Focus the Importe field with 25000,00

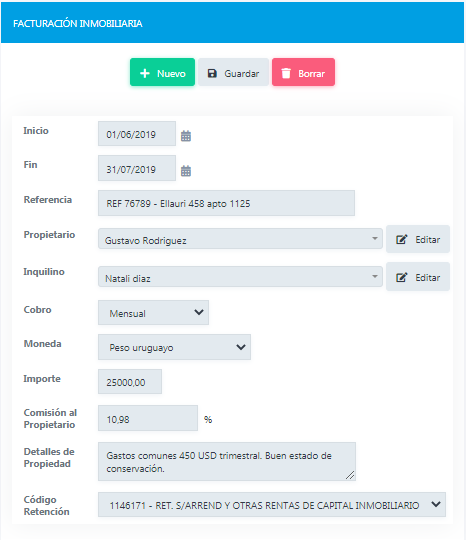[130, 382]
